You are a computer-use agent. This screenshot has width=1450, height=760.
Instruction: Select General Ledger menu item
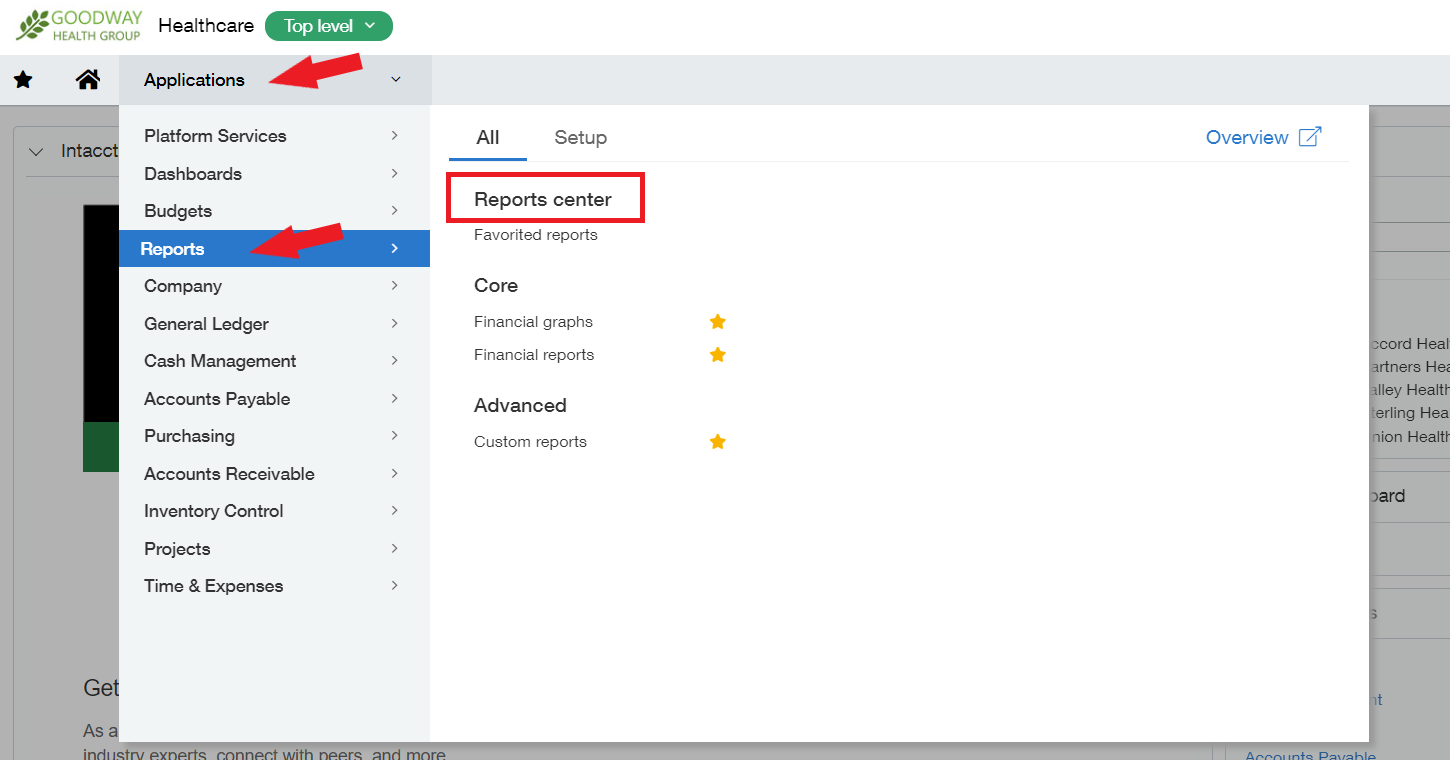click(274, 323)
